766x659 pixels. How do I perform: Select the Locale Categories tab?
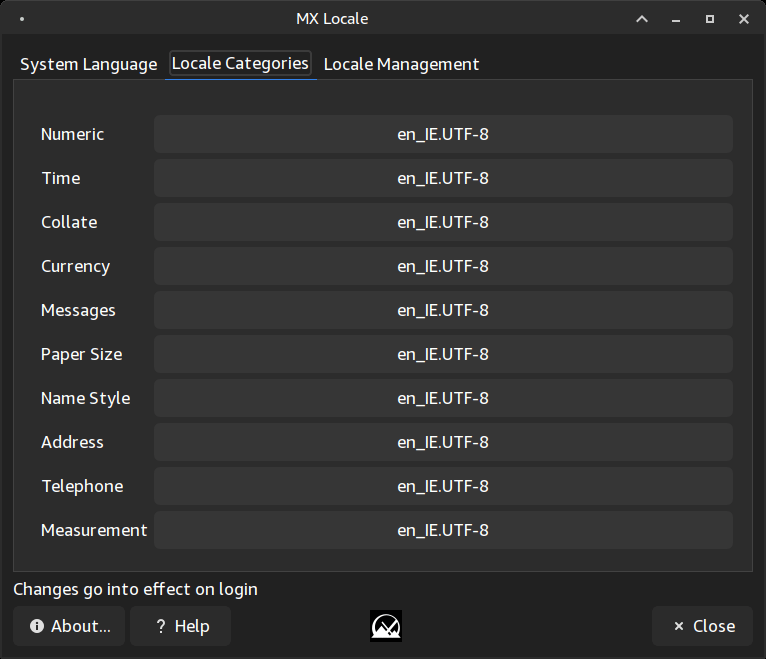[240, 64]
